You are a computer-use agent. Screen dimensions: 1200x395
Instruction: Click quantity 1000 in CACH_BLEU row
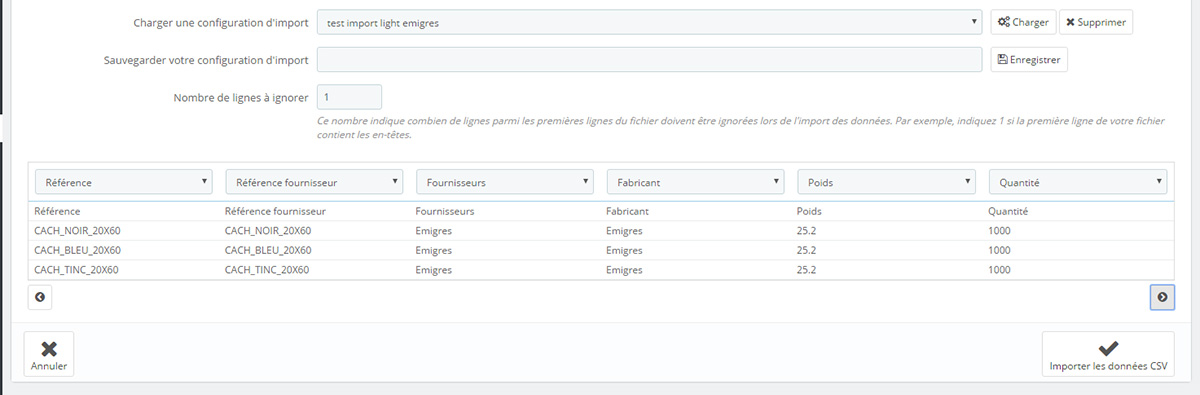point(1000,250)
